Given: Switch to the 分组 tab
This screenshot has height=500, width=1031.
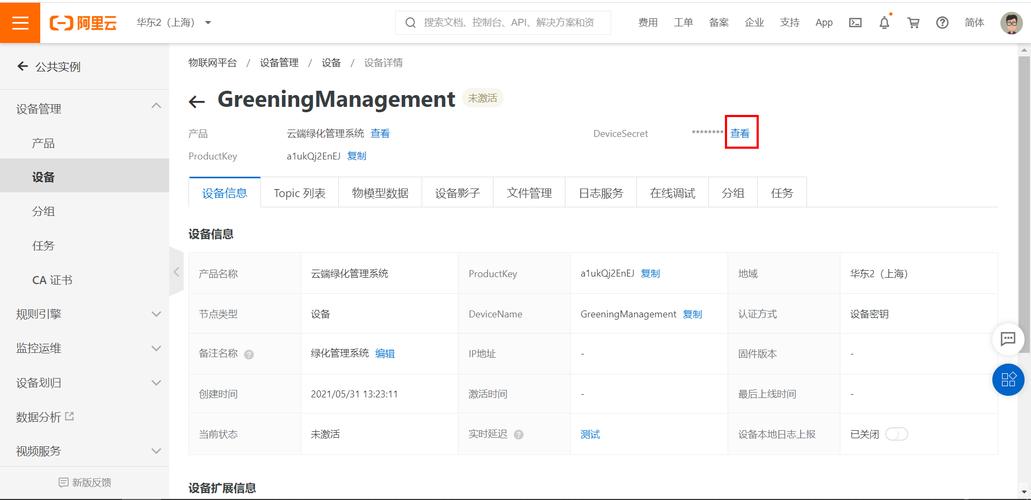Looking at the screenshot, I should [733, 193].
